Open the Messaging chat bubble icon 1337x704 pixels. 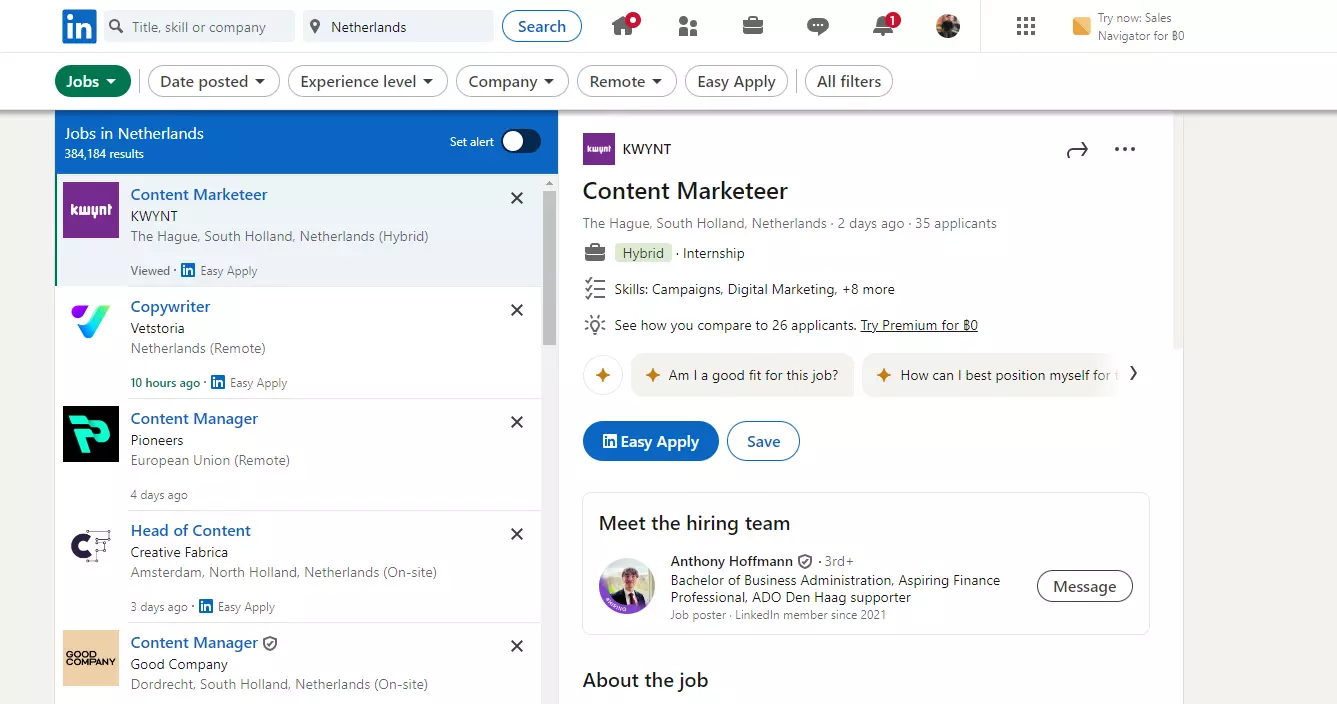pos(818,27)
